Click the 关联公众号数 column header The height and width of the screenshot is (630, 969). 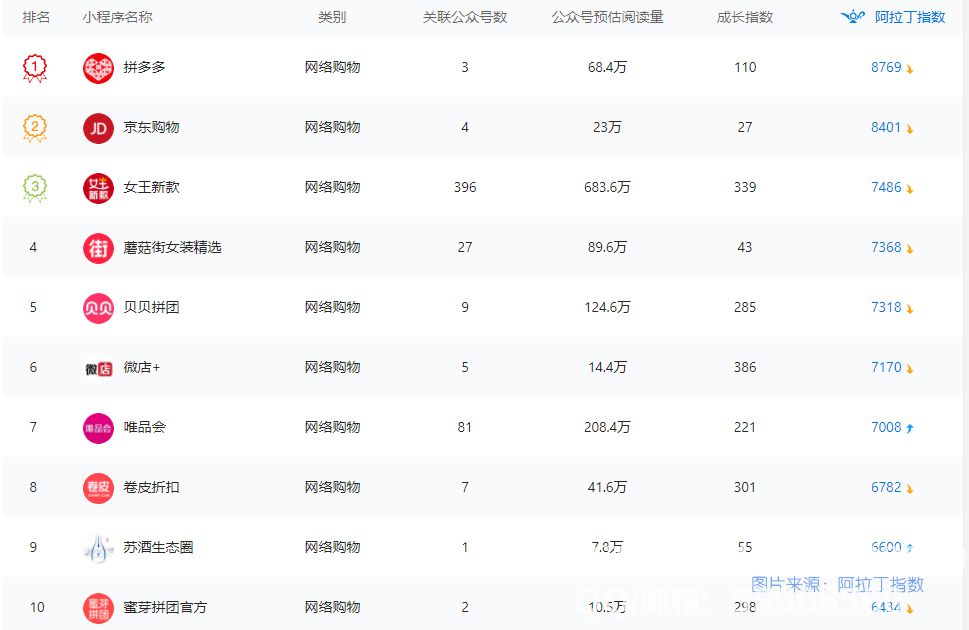(465, 17)
